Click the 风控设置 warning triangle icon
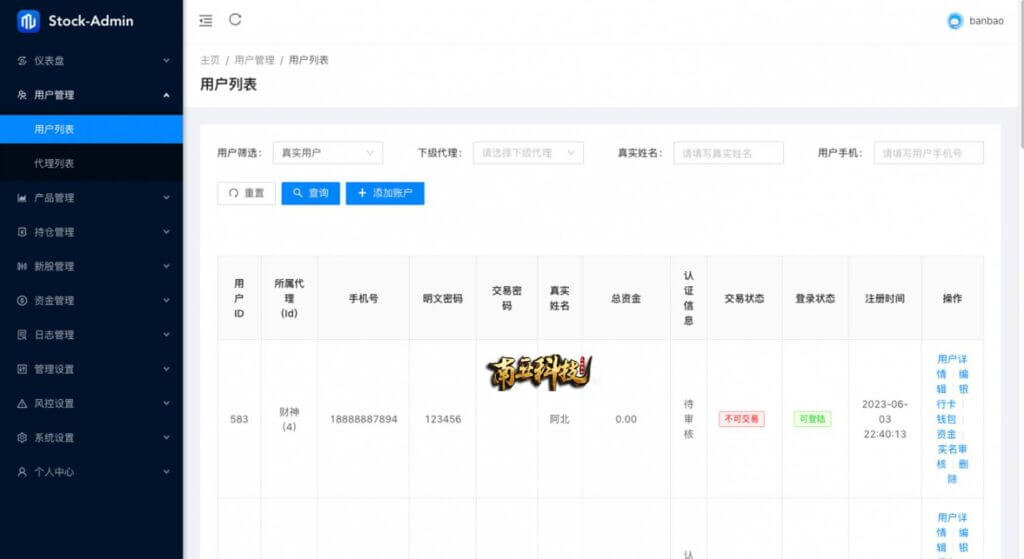Screen dimensions: 1024x559 (22, 404)
